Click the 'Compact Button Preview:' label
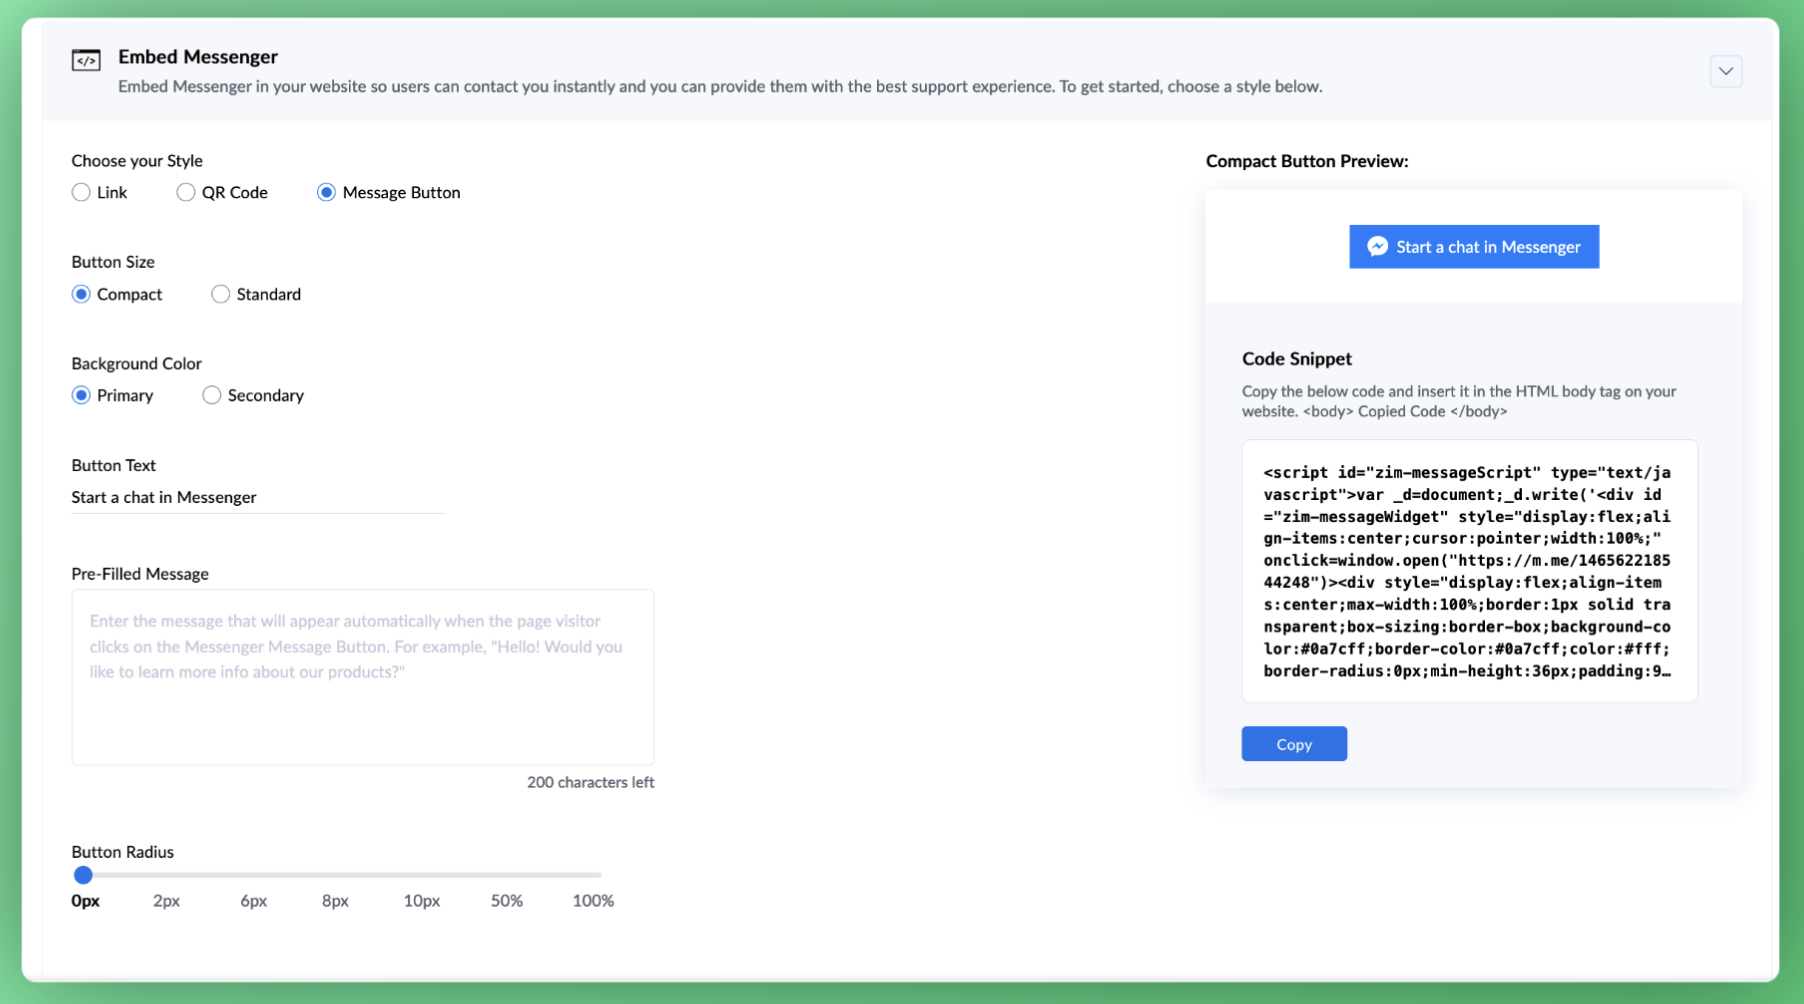1804x1004 pixels. click(1306, 161)
